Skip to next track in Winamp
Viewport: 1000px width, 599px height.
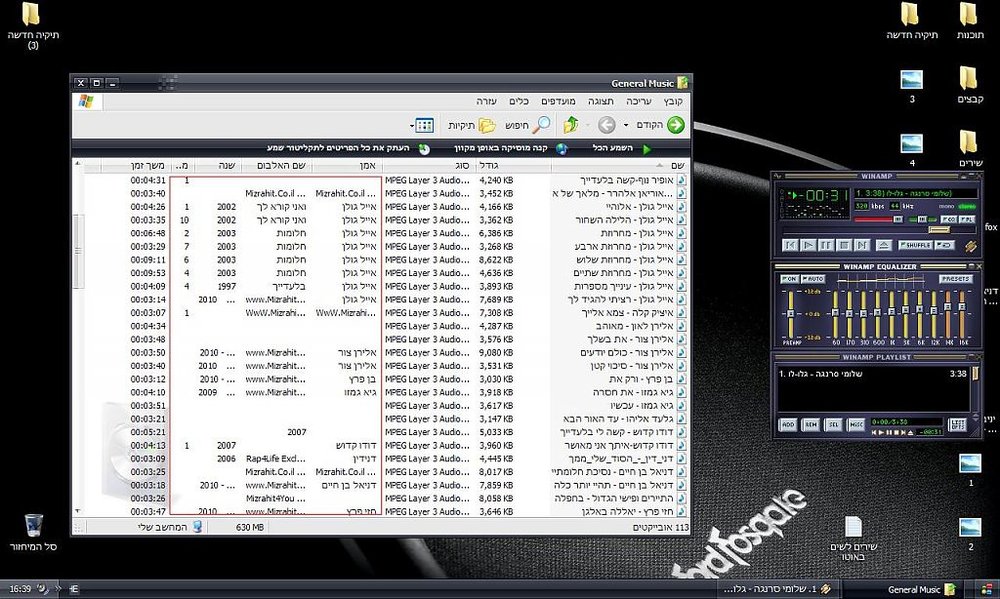(862, 245)
